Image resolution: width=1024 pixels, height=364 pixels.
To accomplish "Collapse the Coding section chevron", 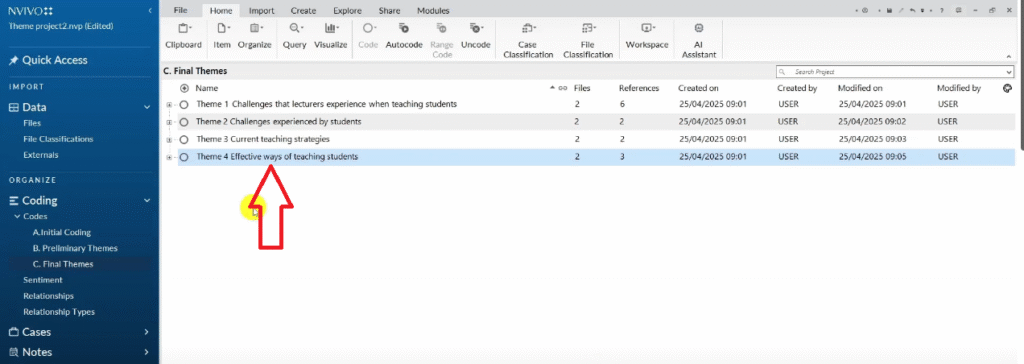I will point(147,201).
